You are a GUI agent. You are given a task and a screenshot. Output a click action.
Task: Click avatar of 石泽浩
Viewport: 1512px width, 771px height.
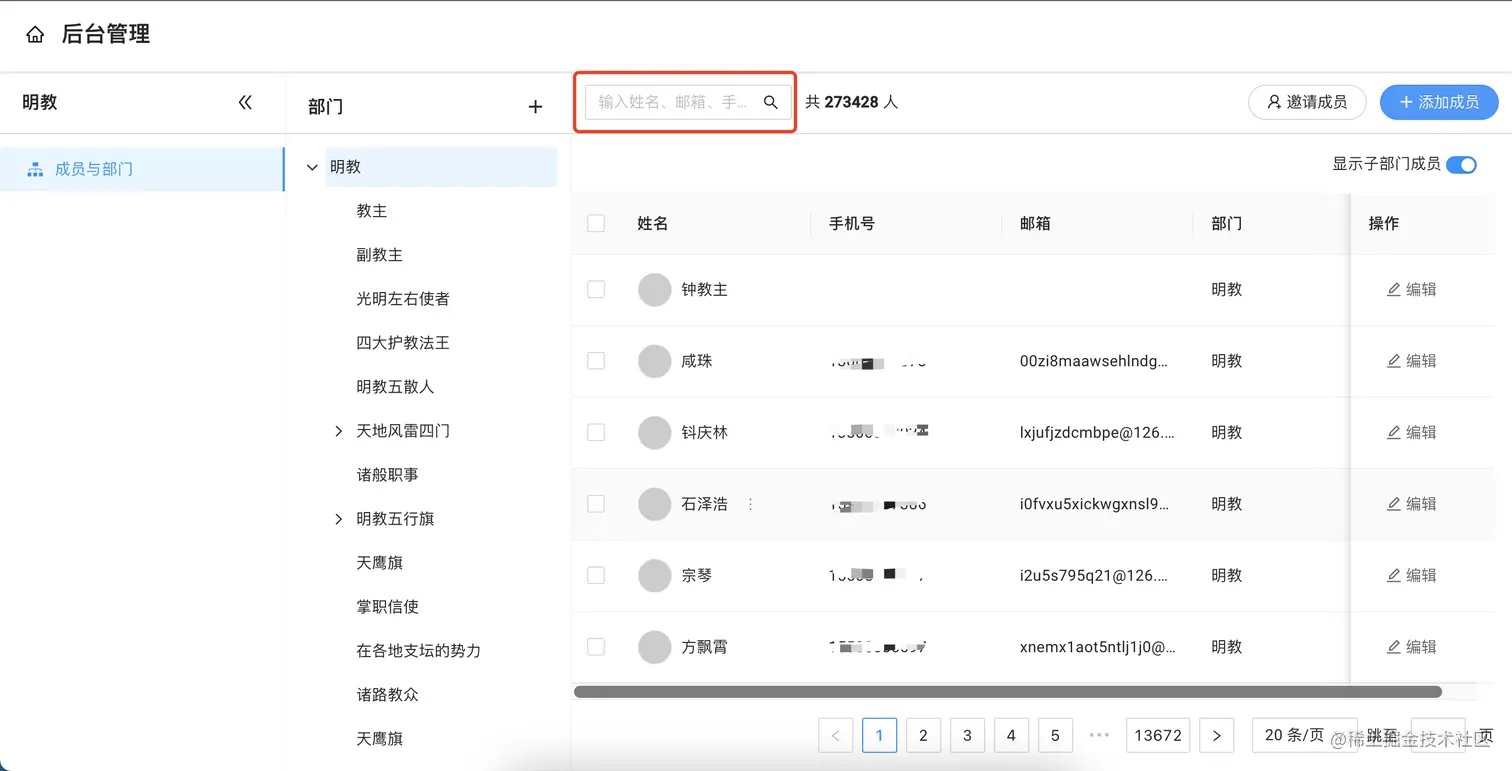click(655, 504)
